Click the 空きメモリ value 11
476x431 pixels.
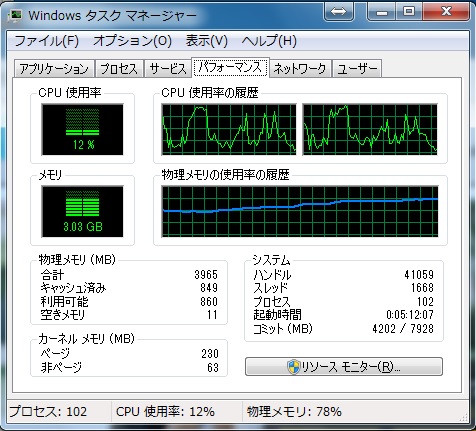tap(212, 315)
